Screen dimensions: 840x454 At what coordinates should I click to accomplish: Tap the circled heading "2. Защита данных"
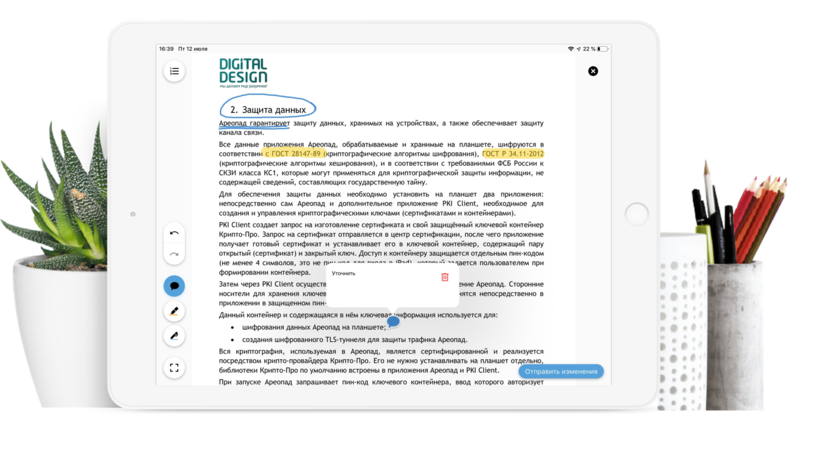pos(267,108)
